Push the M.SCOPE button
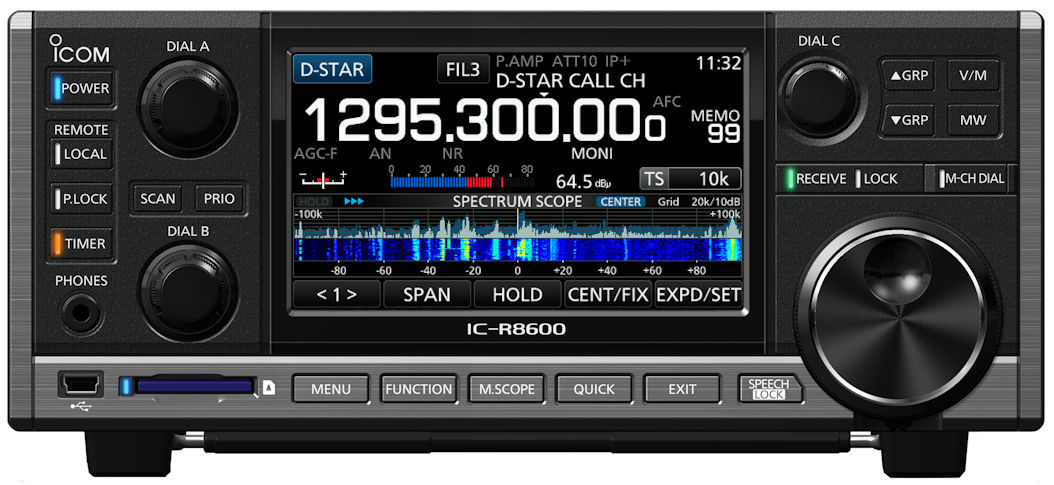Screen dimensions: 1054x485 pos(506,389)
